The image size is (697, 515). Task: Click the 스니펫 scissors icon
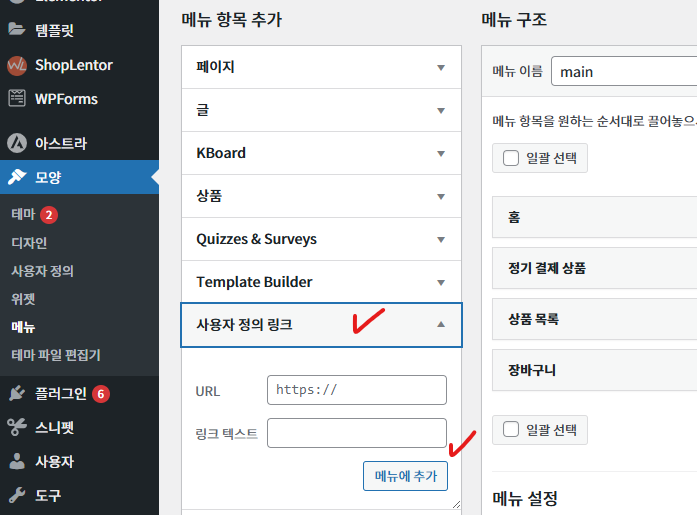pos(17,427)
